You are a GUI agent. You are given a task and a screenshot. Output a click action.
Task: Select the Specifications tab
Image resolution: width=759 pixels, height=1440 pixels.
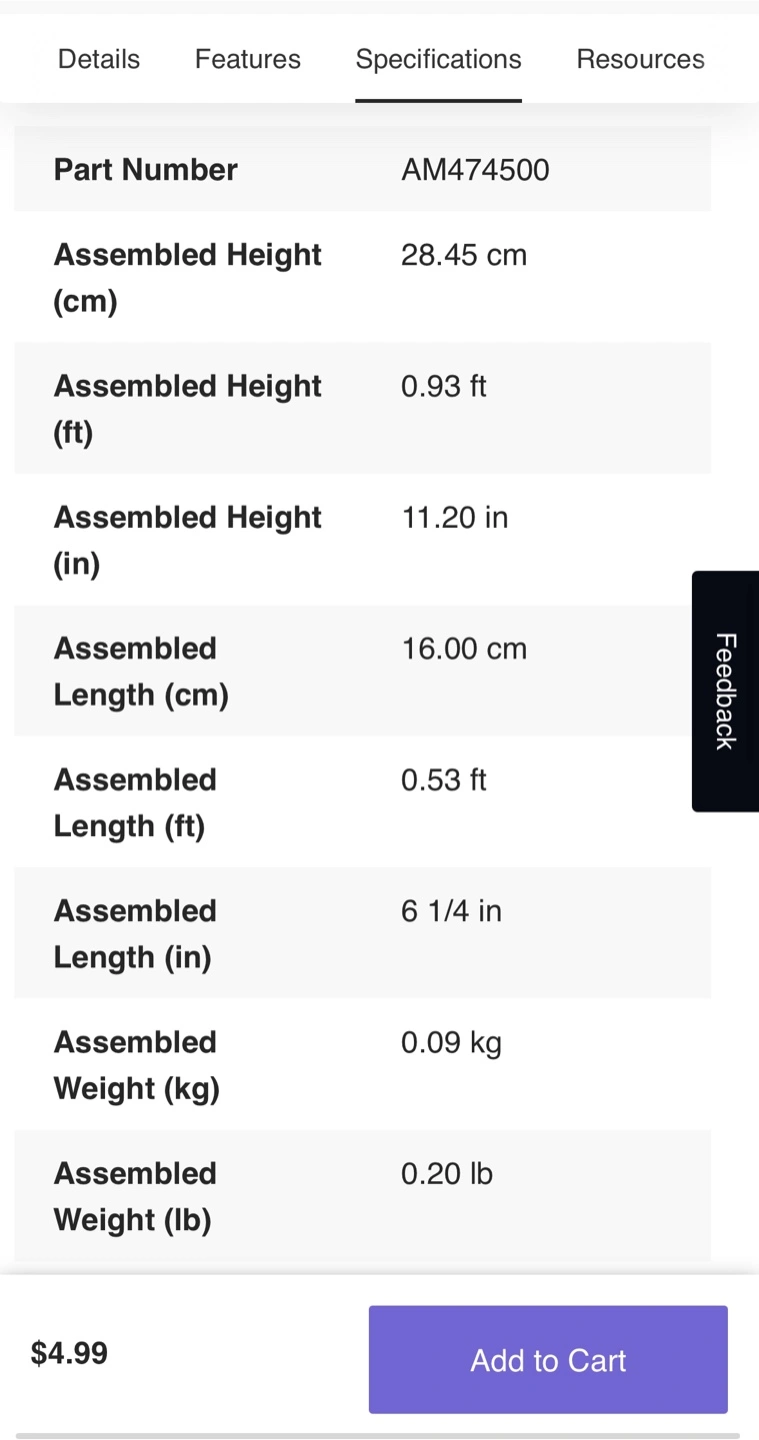438,60
